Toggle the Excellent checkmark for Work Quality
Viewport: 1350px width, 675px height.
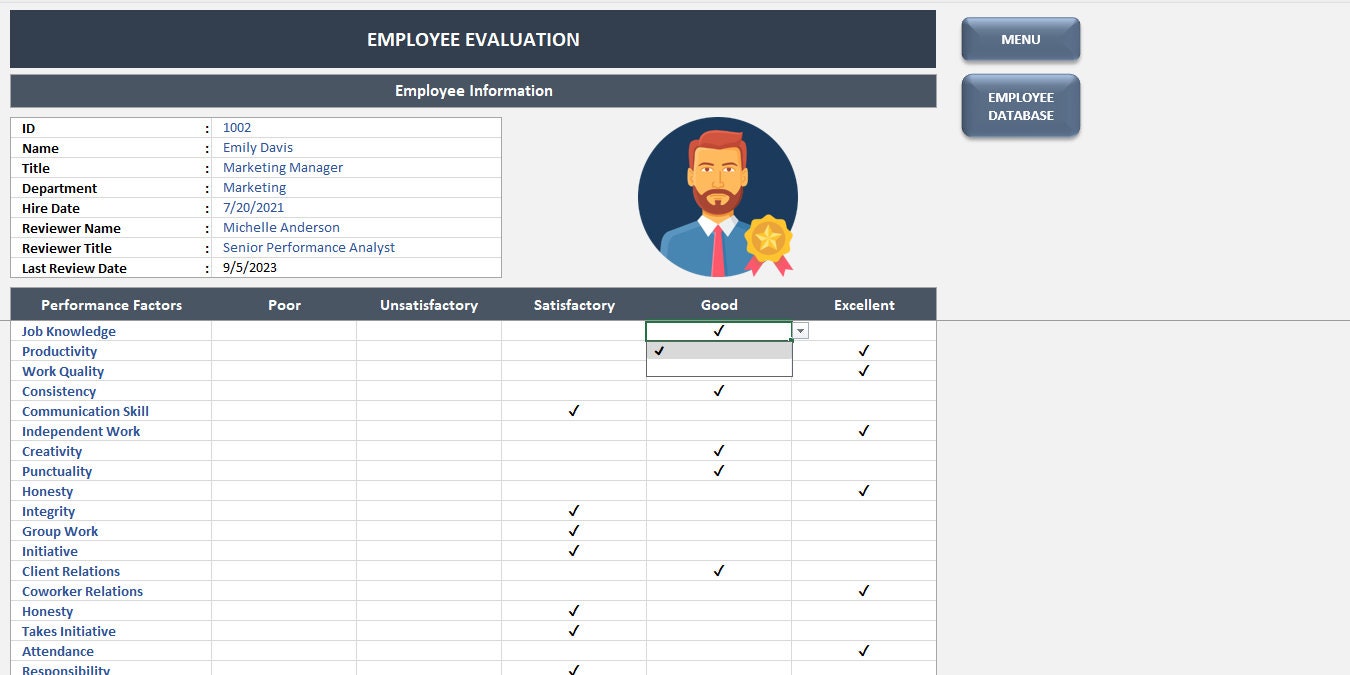[863, 371]
